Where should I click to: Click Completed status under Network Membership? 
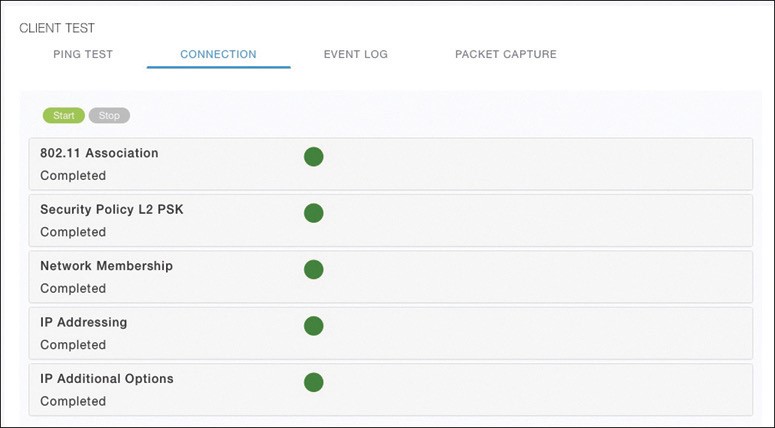[x=73, y=289]
